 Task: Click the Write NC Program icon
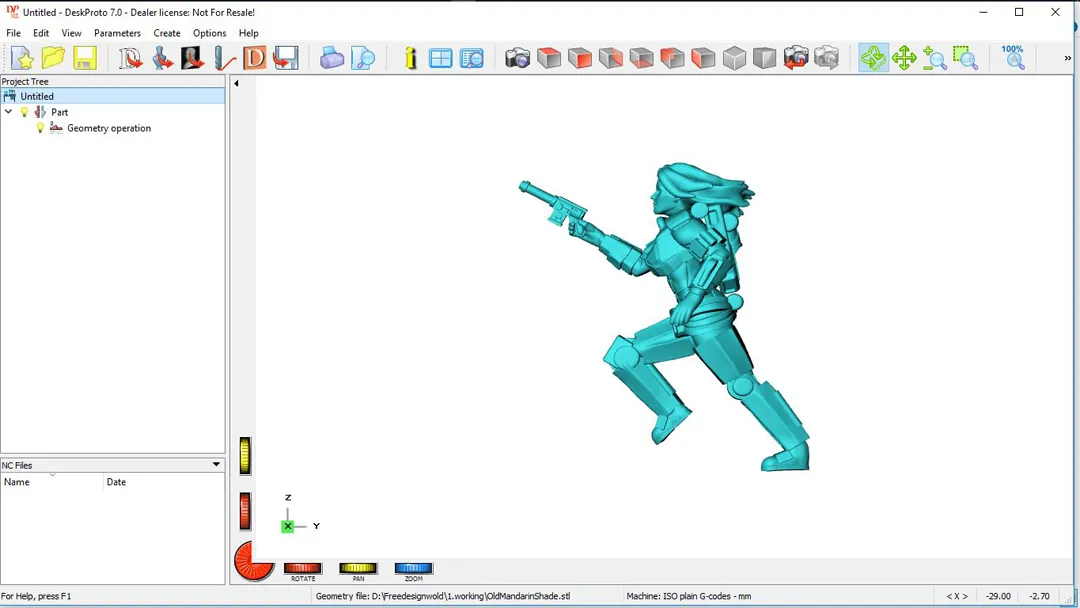coord(286,58)
